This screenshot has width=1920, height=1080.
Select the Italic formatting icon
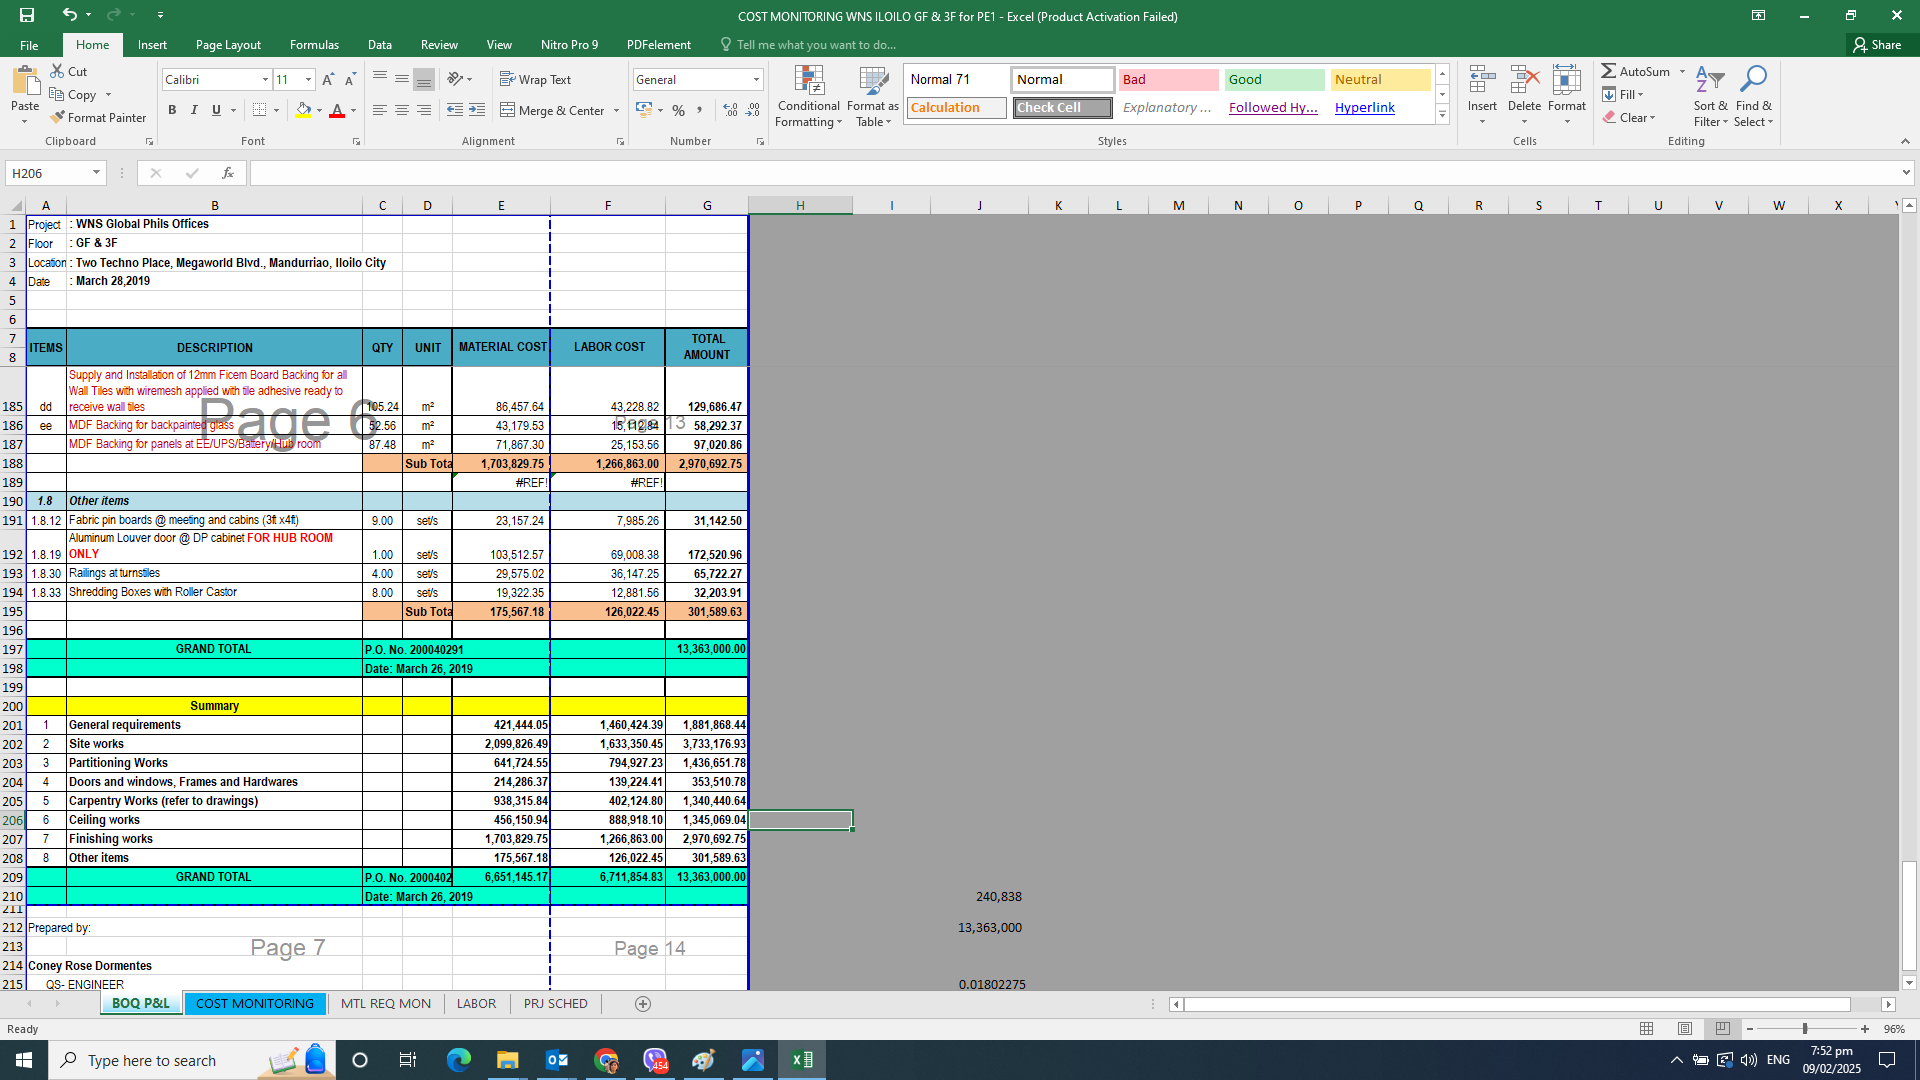pyautogui.click(x=194, y=110)
